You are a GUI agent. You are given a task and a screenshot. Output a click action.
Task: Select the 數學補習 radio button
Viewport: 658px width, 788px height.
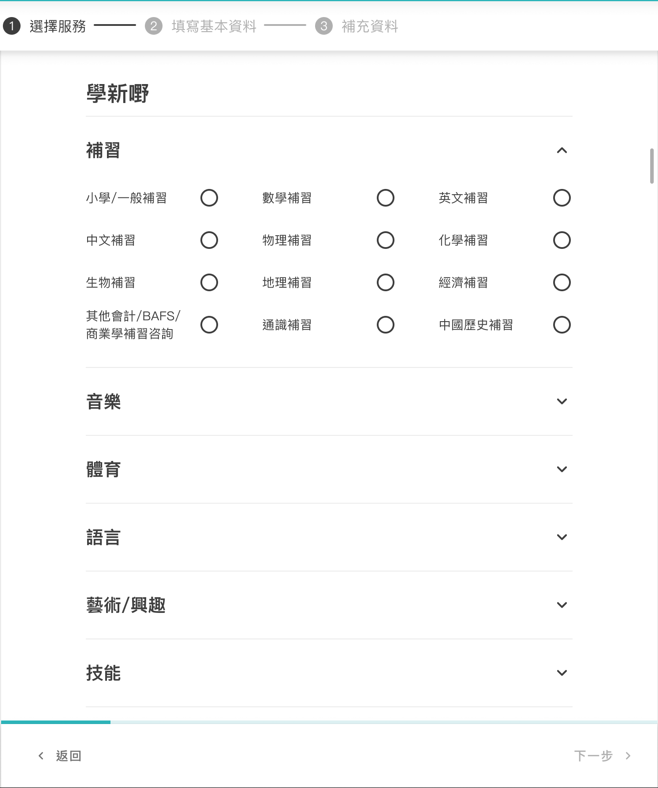click(386, 198)
